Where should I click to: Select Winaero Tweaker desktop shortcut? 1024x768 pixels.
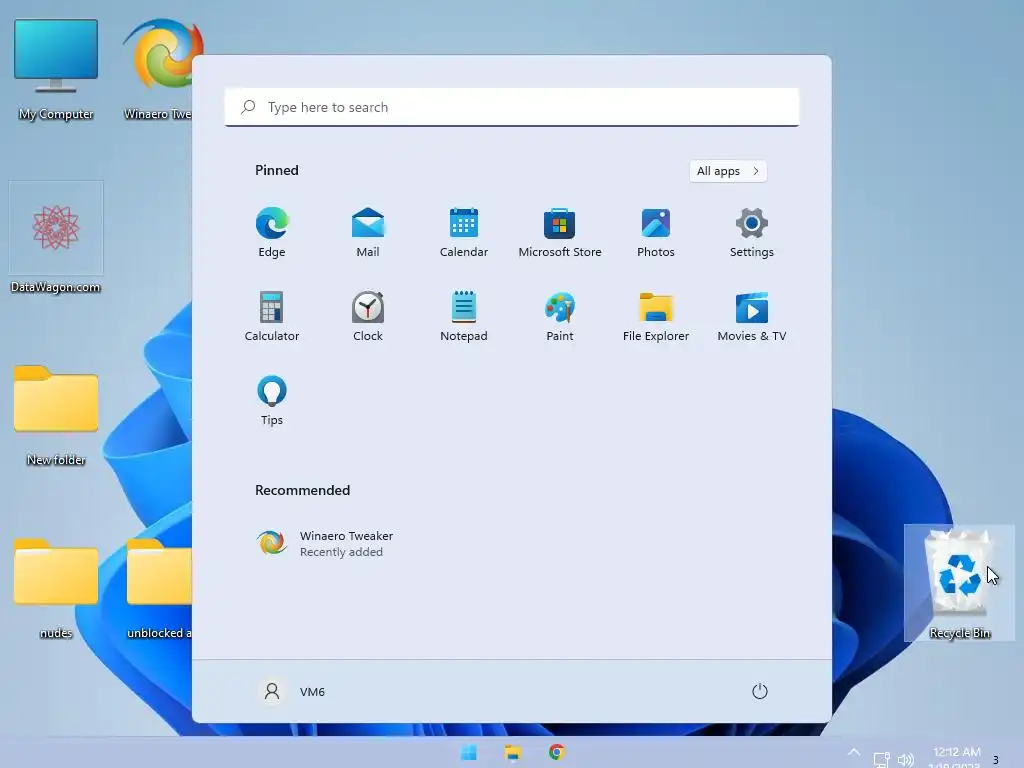(160, 70)
